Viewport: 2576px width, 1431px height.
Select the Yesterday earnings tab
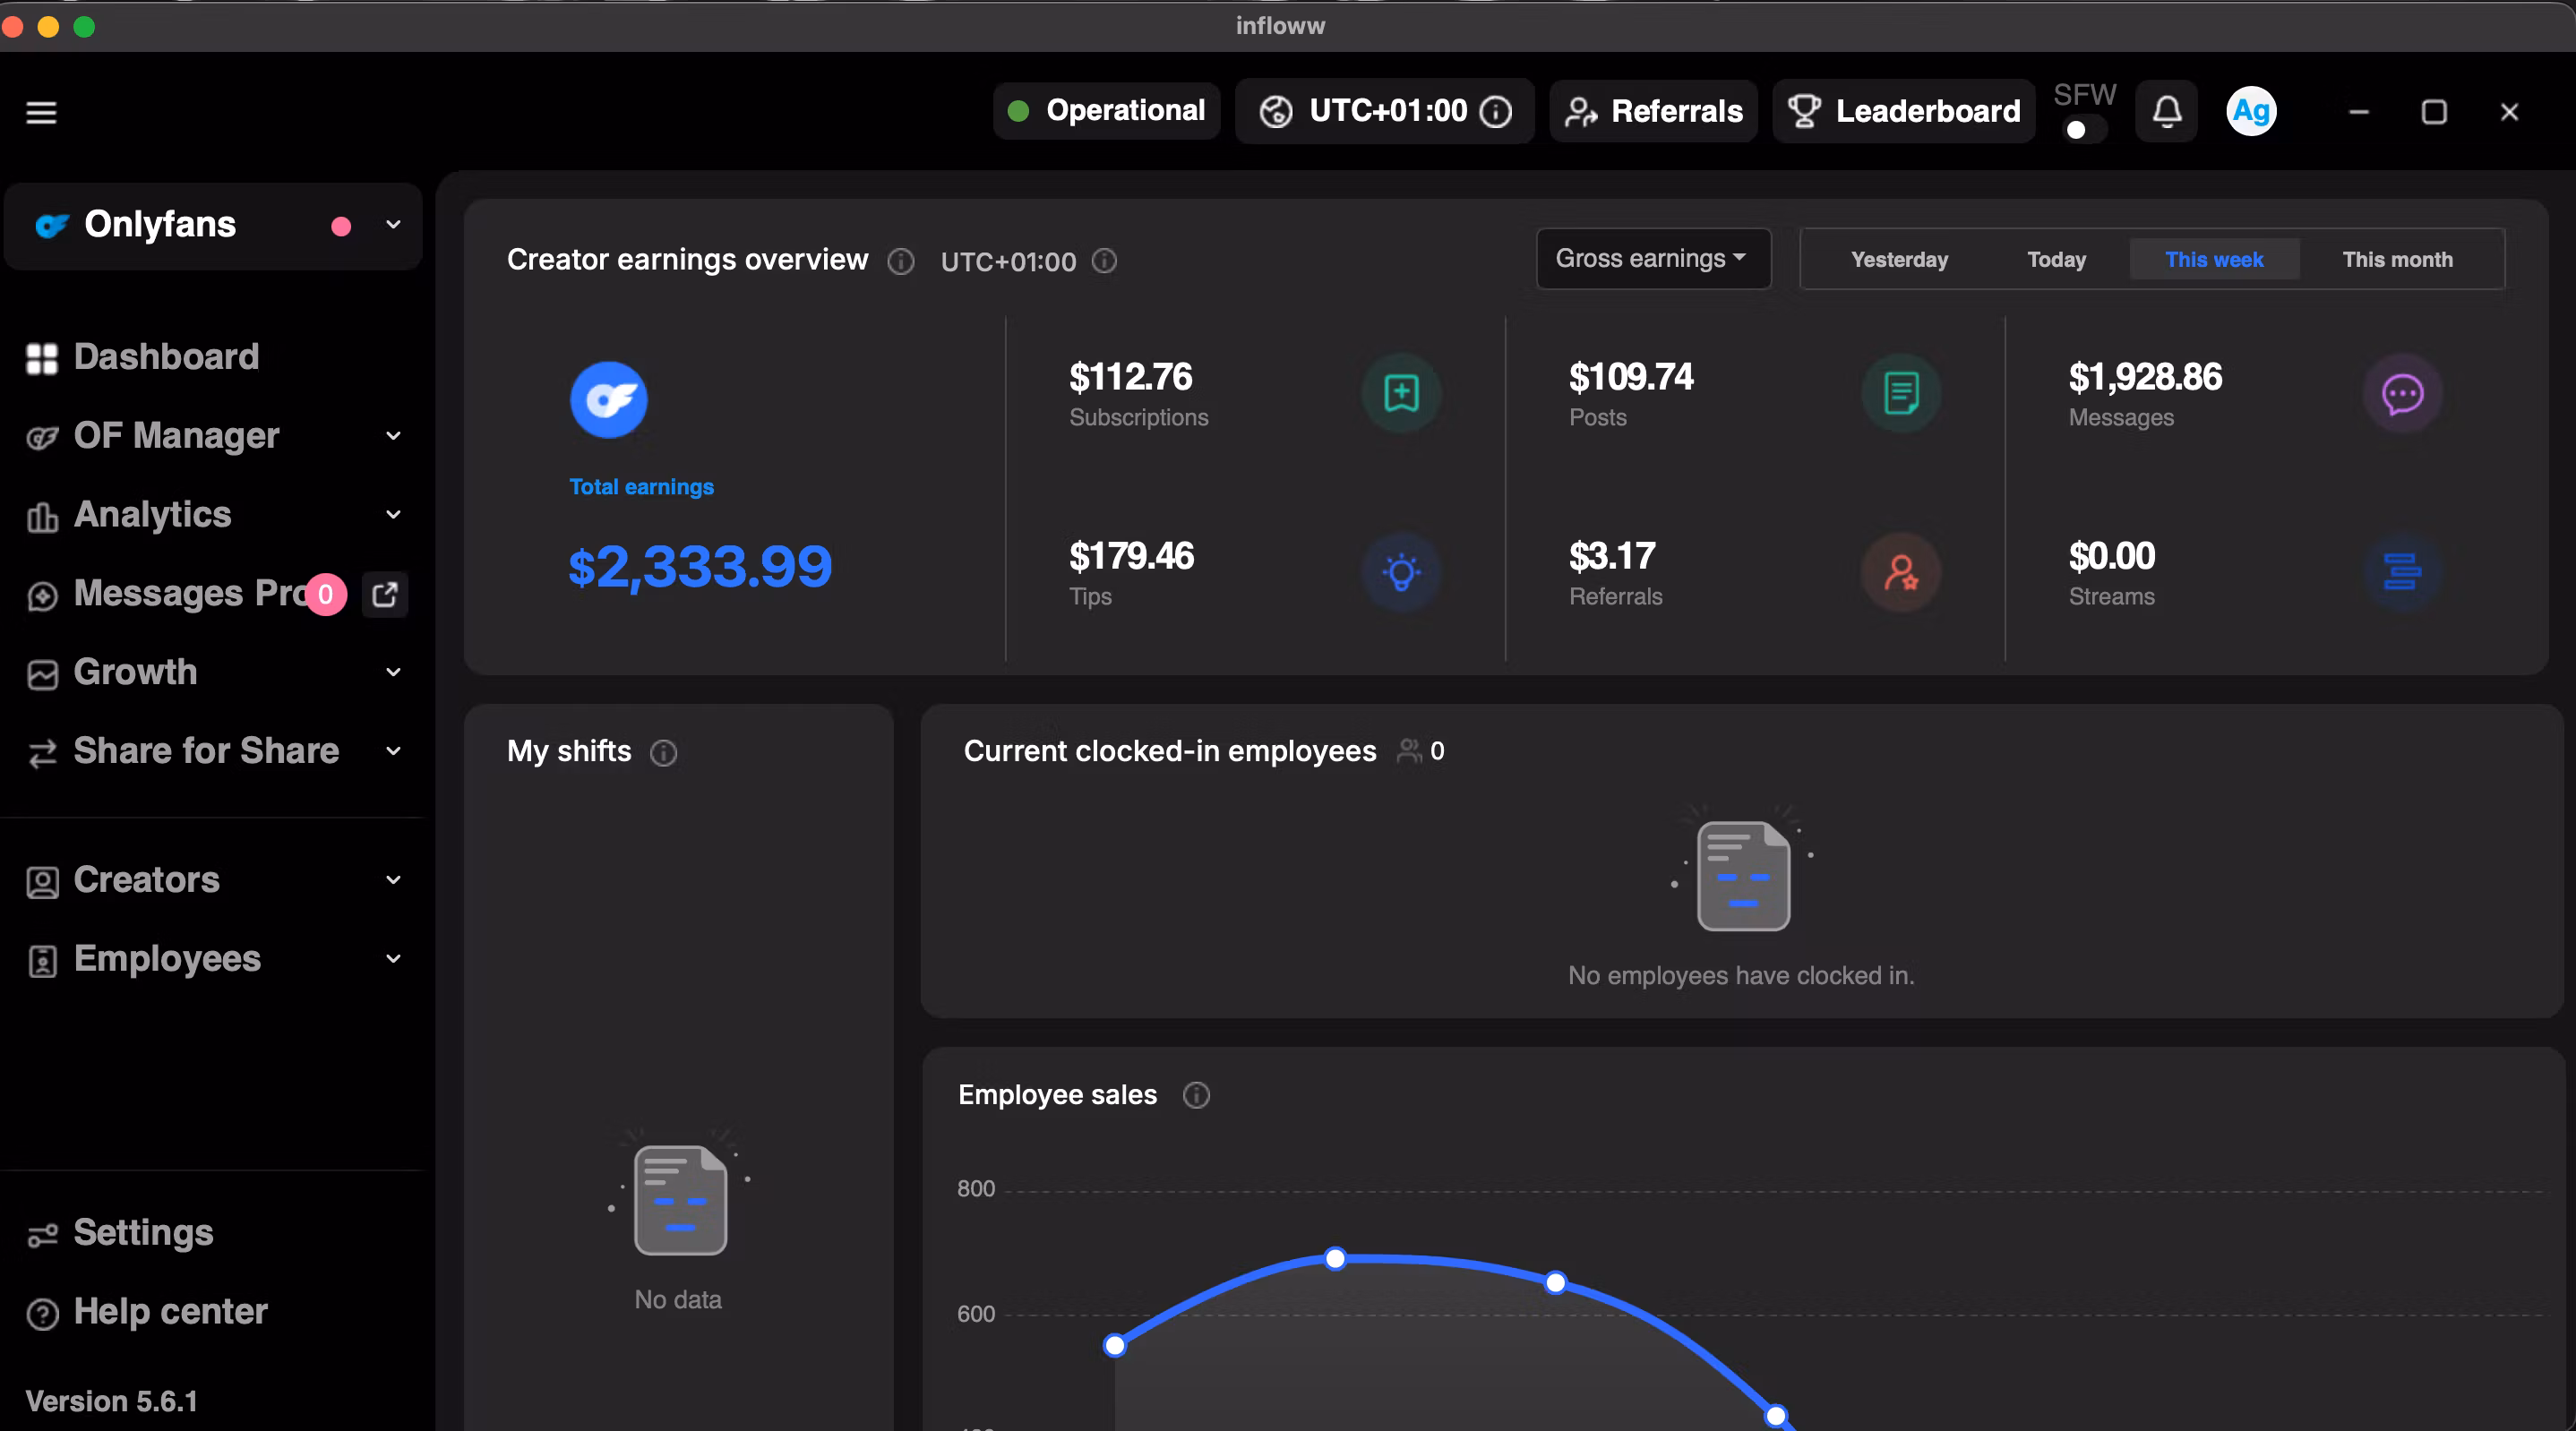1899,259
